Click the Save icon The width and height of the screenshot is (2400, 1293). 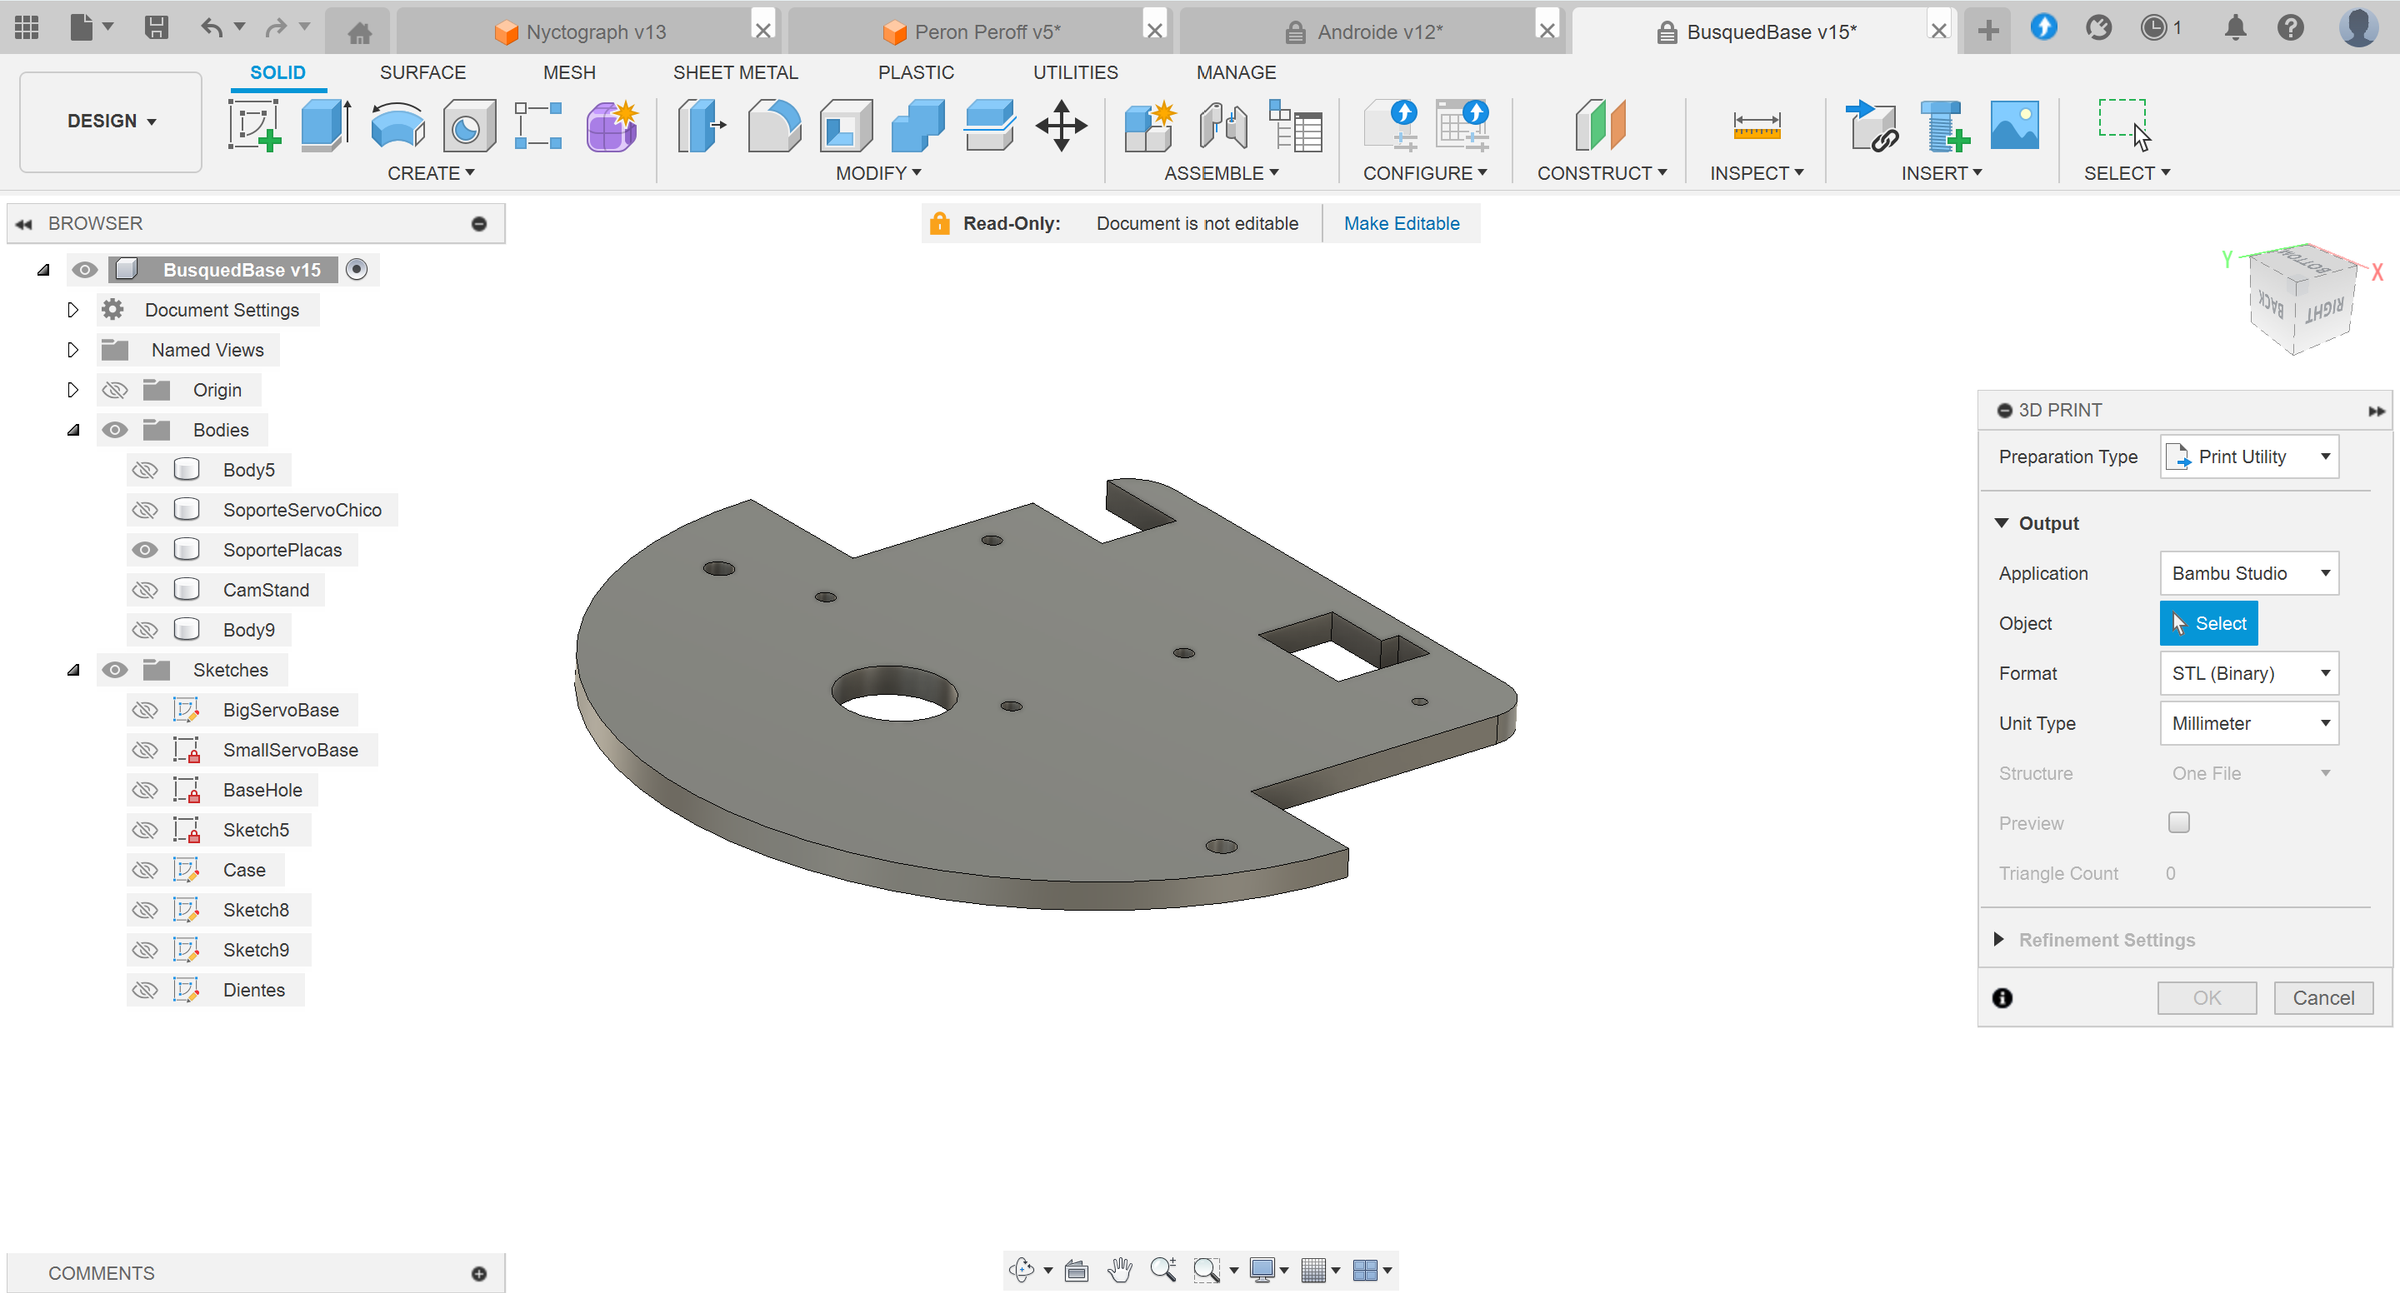click(x=156, y=27)
